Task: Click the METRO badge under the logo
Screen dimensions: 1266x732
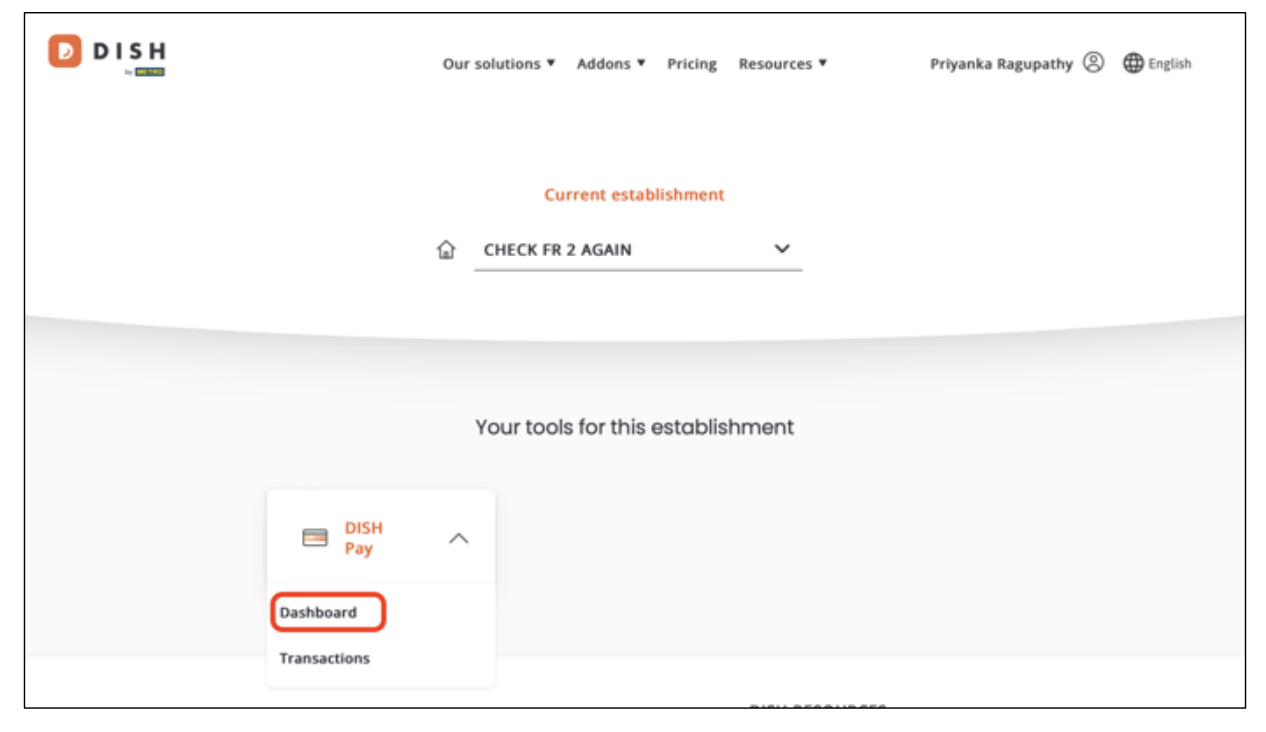Action: [x=150, y=72]
